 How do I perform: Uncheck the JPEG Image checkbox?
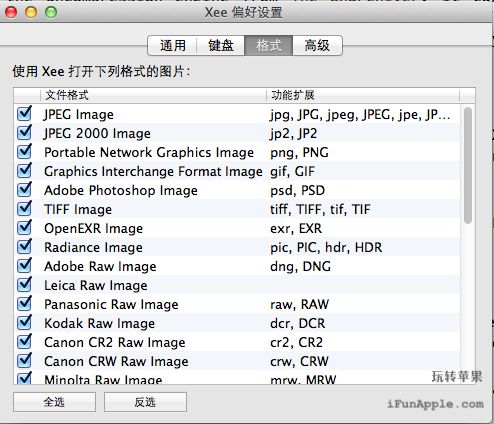pyautogui.click(x=25, y=114)
